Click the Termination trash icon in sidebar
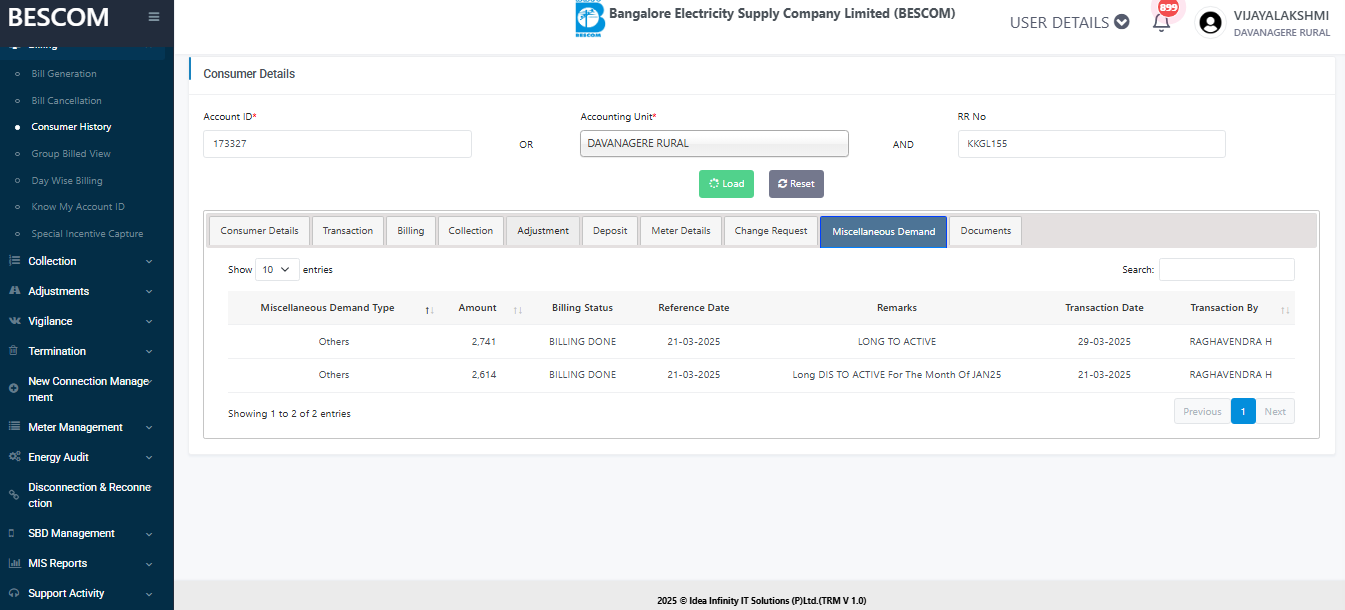This screenshot has height=610, width=1345. click(x=14, y=351)
